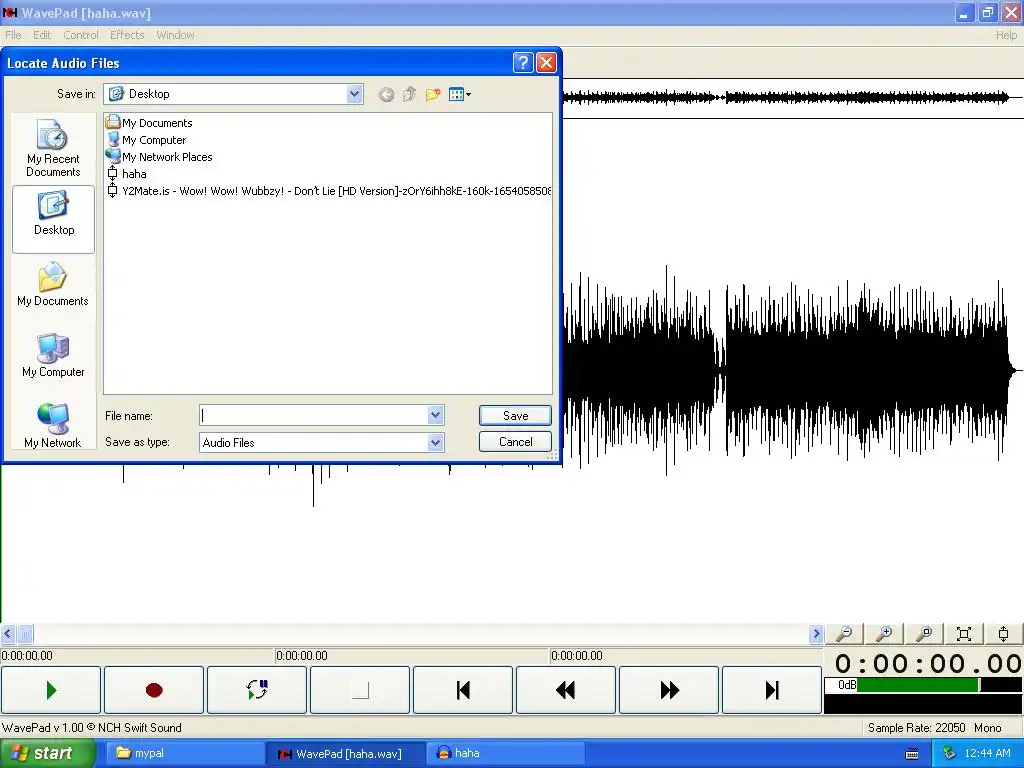This screenshot has width=1024, height=768.
Task: Select My Network Places in file list
Action: 159,157
